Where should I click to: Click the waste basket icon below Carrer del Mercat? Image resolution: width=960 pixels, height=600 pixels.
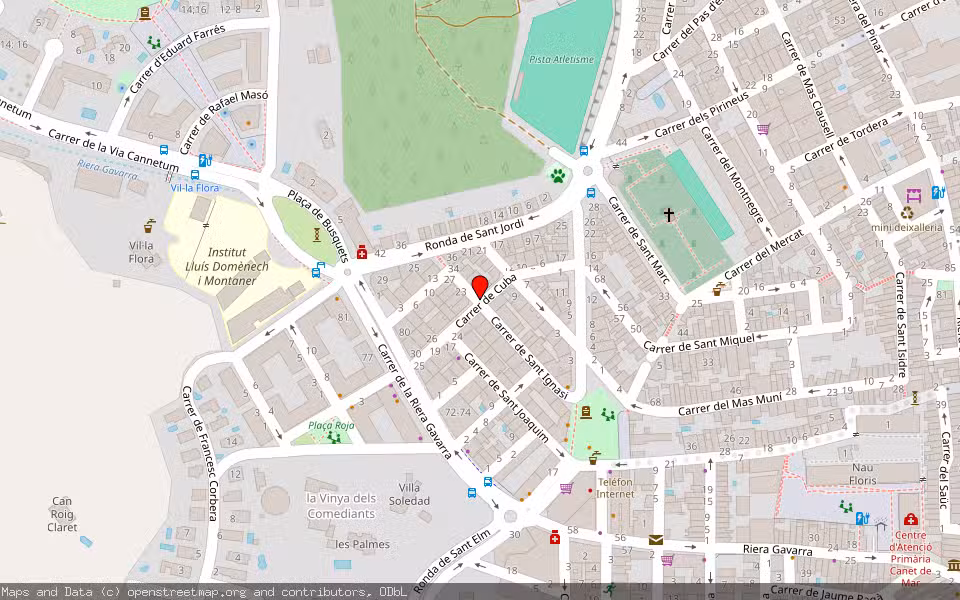point(716,294)
